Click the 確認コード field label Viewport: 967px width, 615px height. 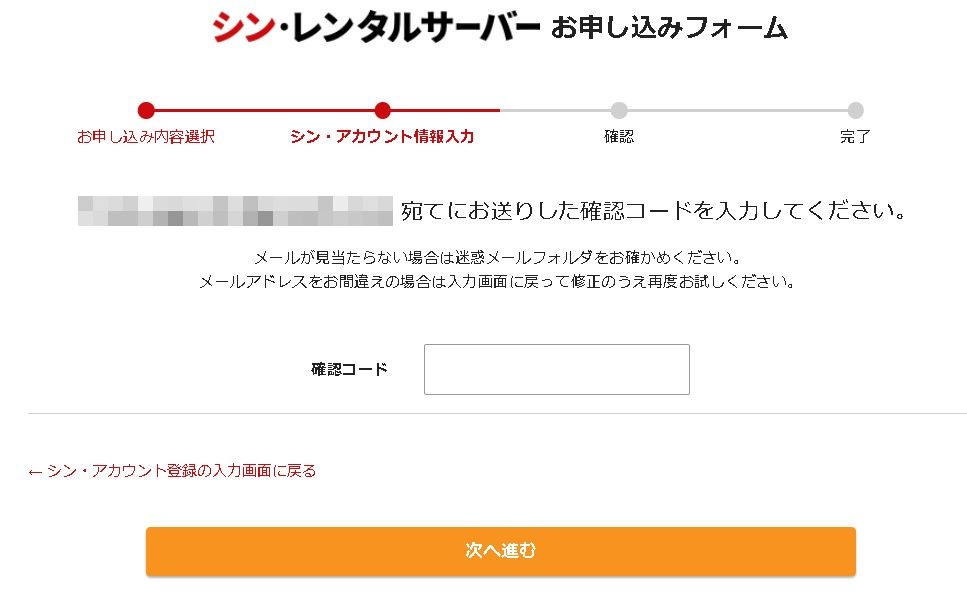[x=349, y=369]
